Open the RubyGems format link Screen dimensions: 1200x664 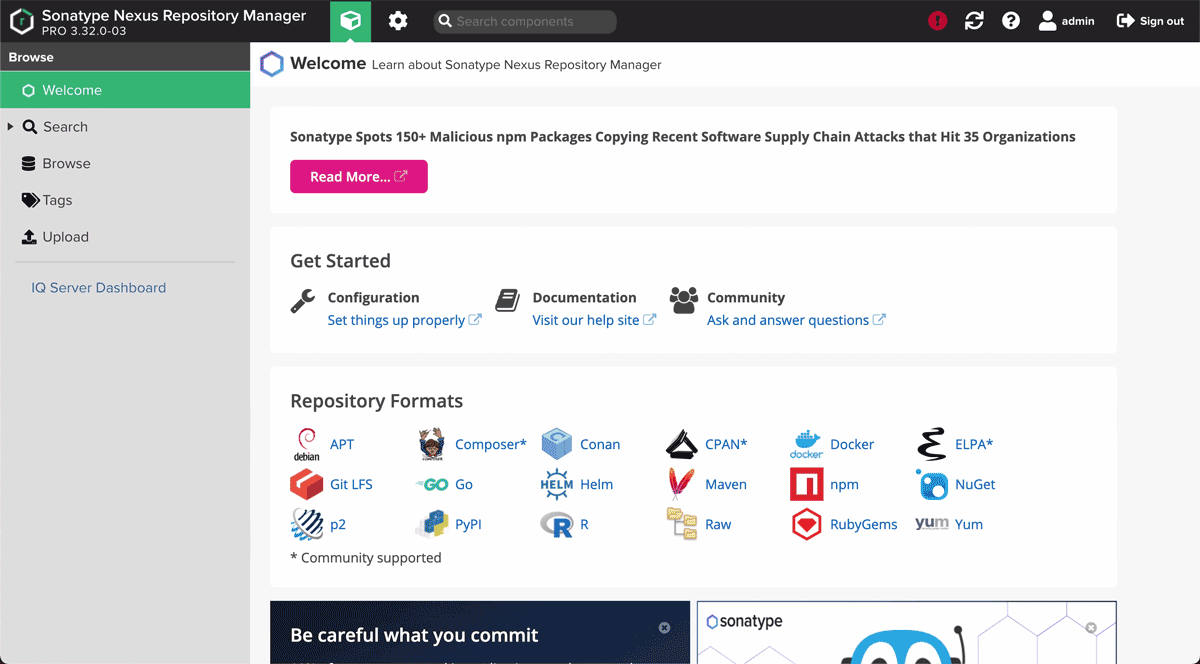tap(864, 524)
